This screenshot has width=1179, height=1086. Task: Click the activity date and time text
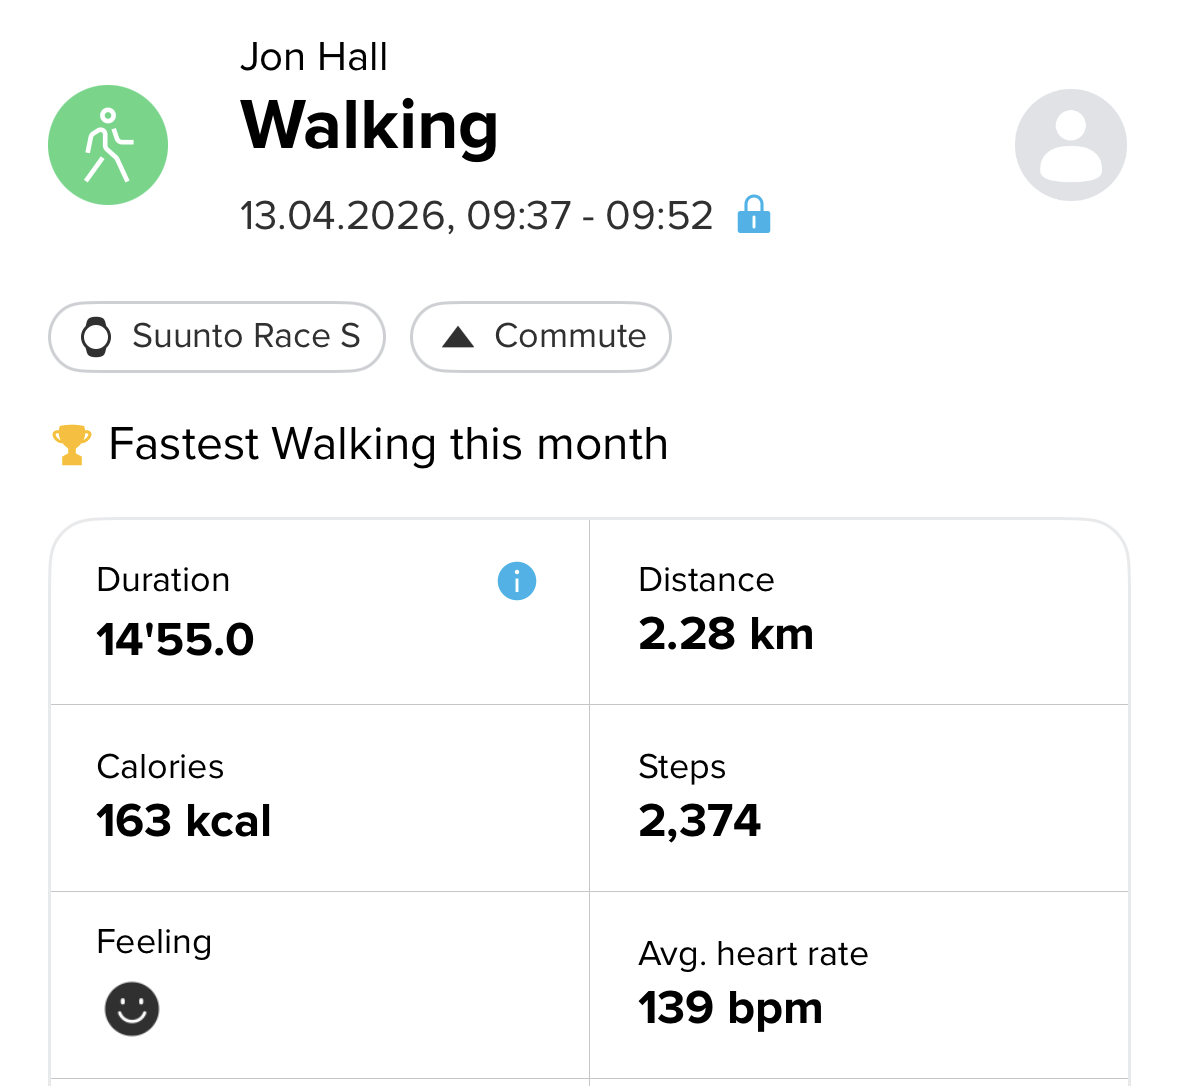476,216
